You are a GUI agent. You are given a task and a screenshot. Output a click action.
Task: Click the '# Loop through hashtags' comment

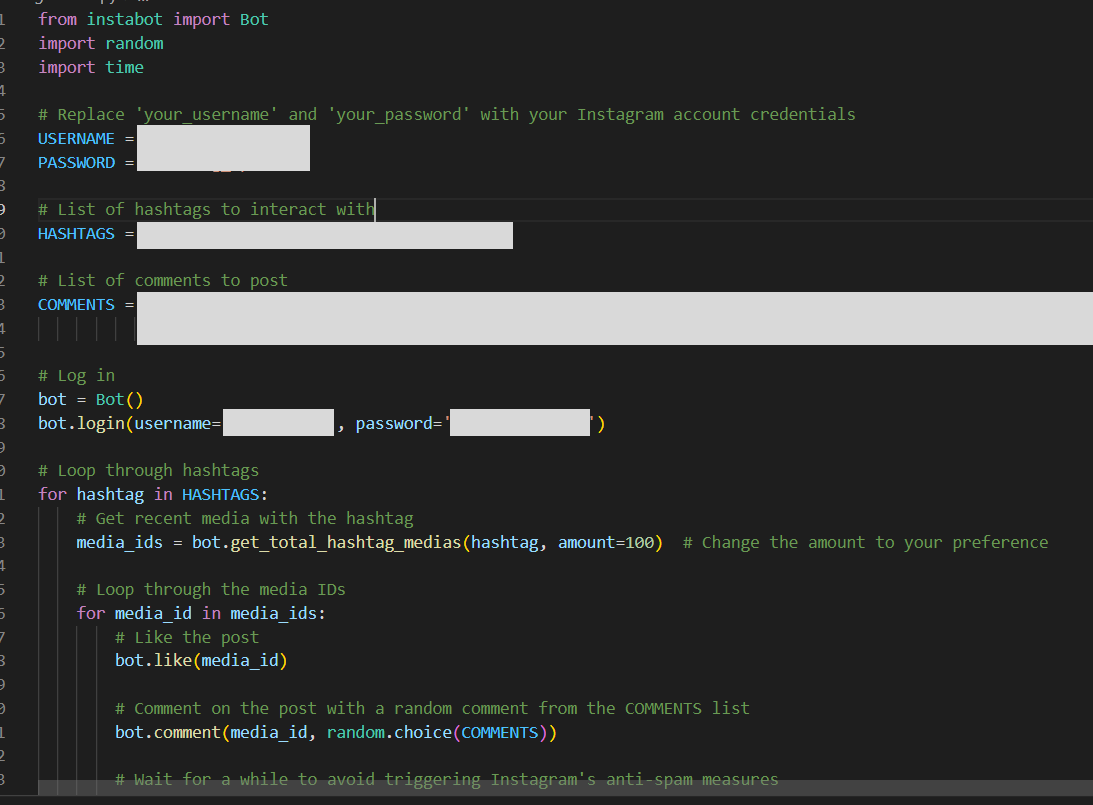(x=148, y=470)
